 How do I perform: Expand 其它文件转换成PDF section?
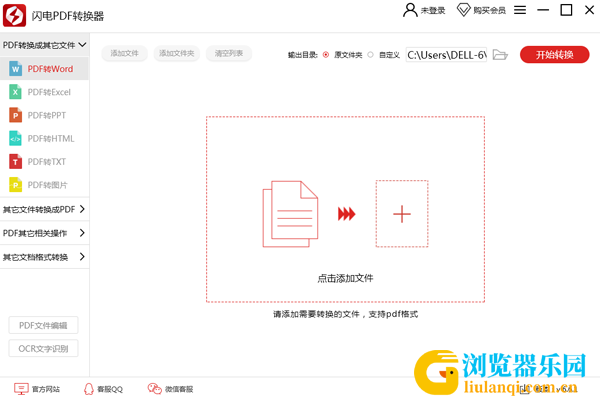44,209
